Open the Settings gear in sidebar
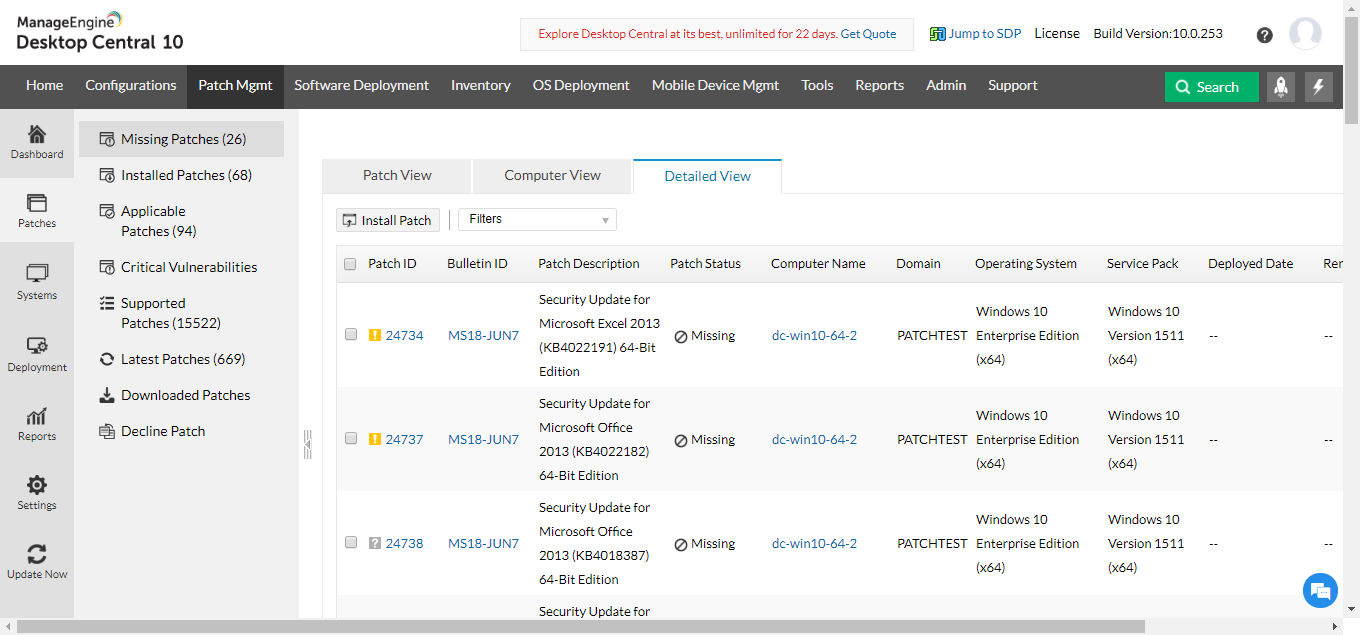Screen dimensions: 1360x635 coord(37,492)
